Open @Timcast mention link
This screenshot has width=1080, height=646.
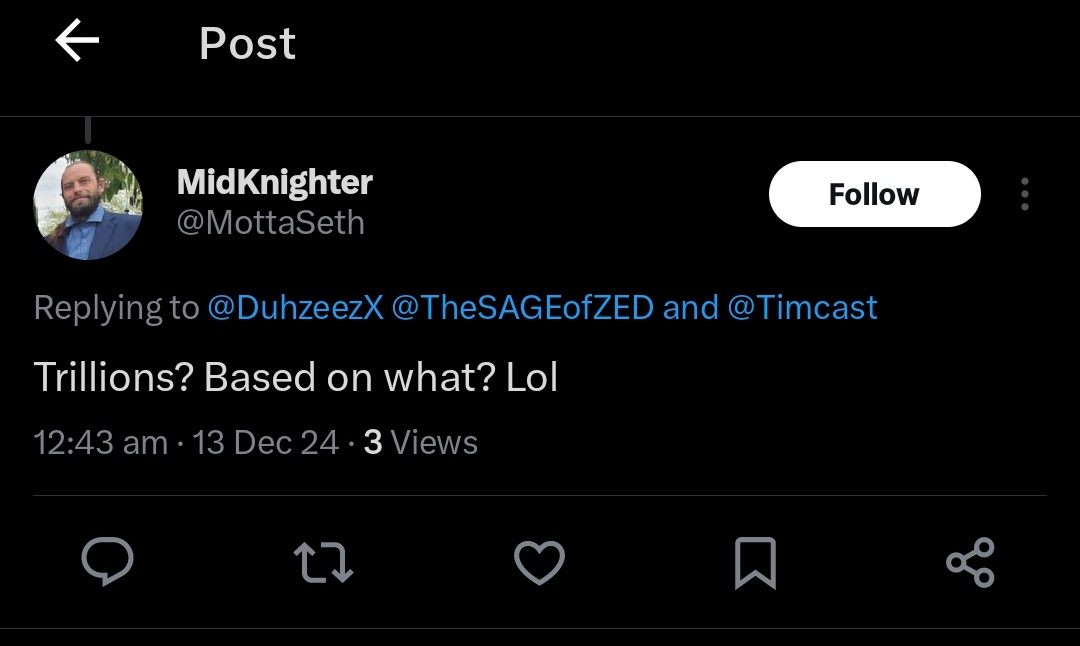pos(802,307)
